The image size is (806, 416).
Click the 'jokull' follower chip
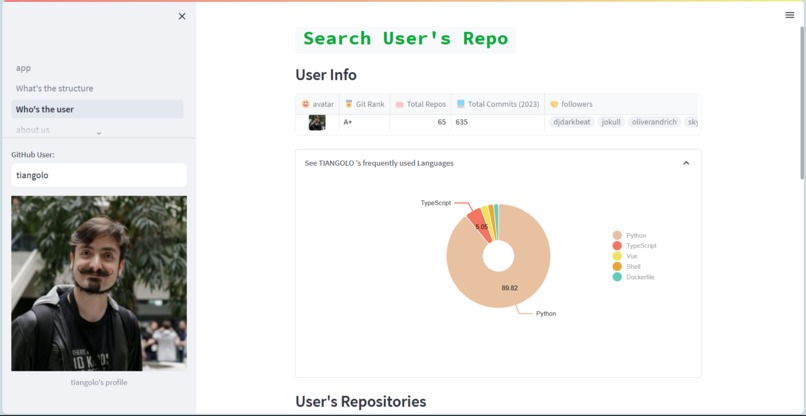(611, 122)
